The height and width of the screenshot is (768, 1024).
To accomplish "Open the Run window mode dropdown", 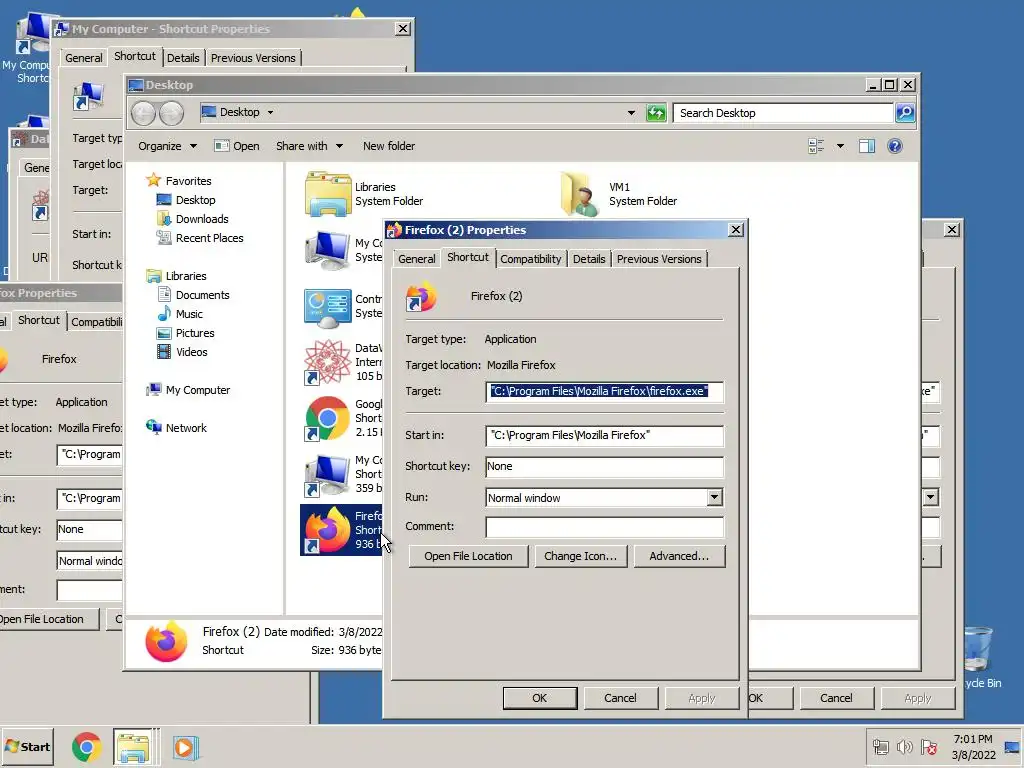I will pyautogui.click(x=714, y=498).
